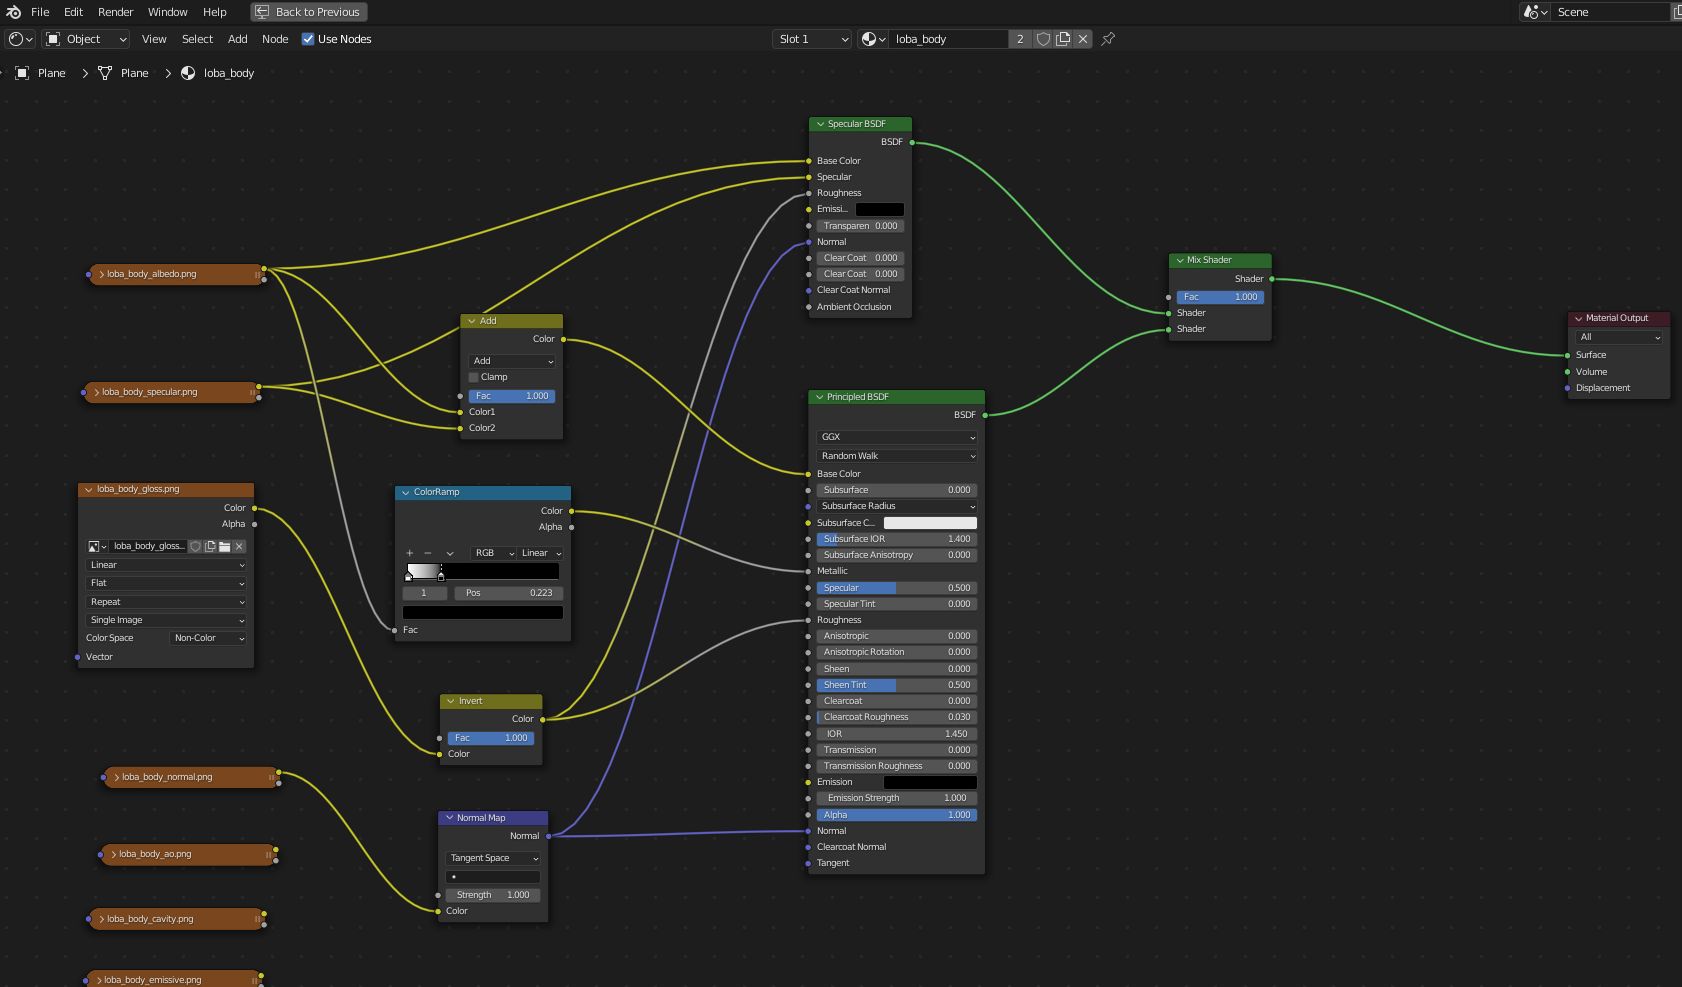The image size is (1682, 987).
Task: Click the editor type selector icon
Action: 18,39
